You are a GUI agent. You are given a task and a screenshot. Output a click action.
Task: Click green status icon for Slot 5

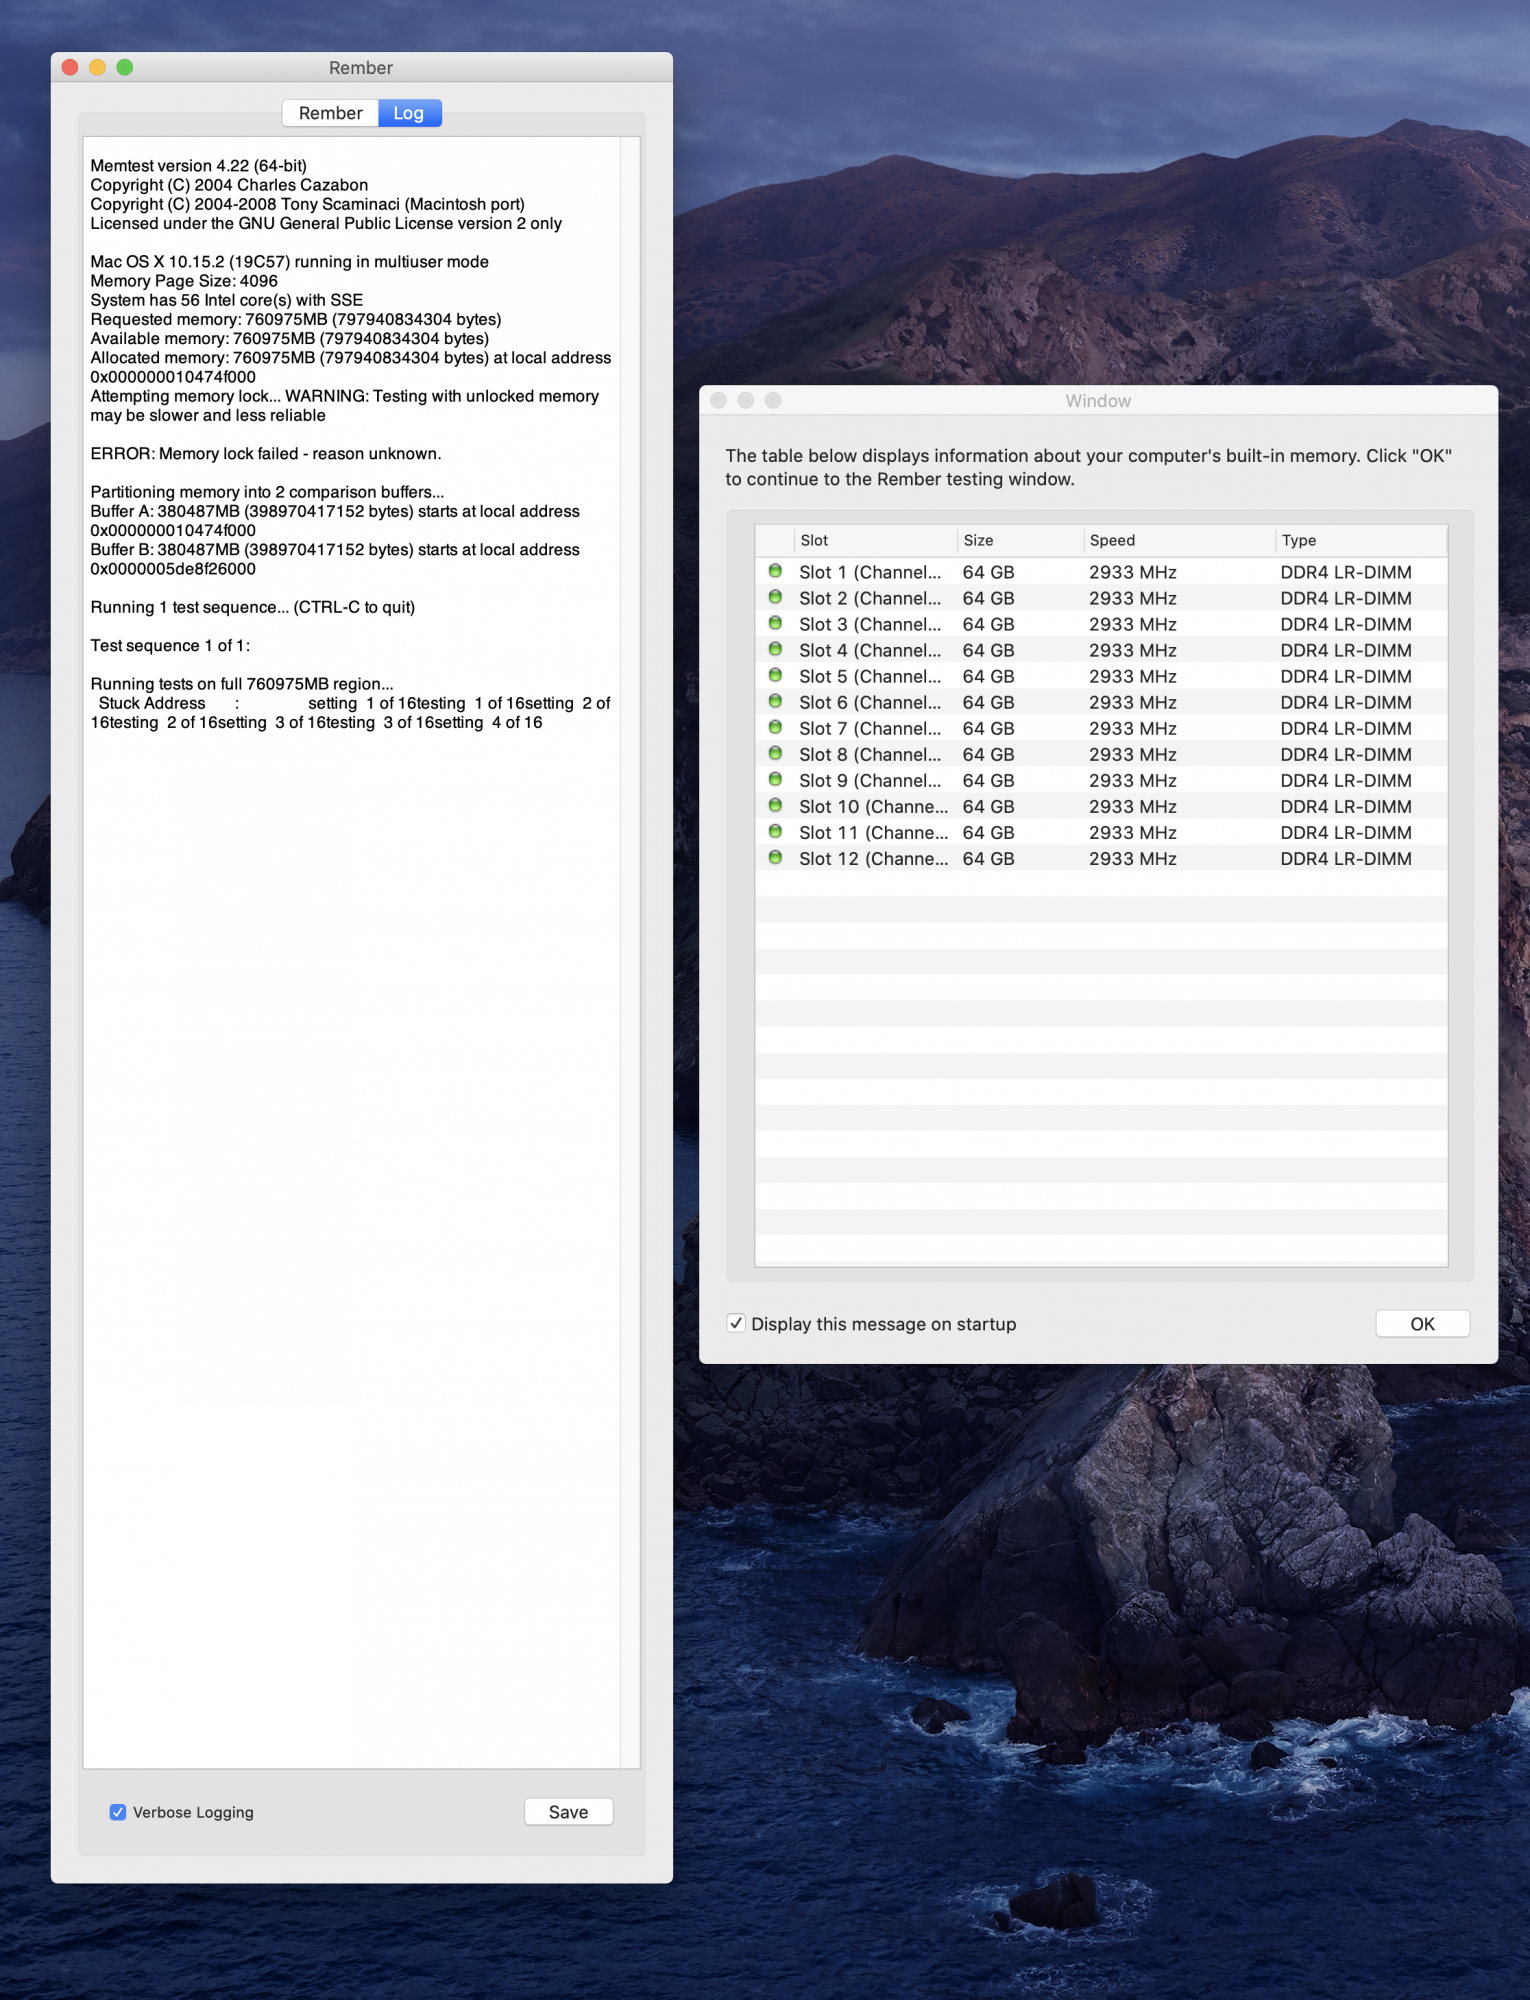[775, 675]
